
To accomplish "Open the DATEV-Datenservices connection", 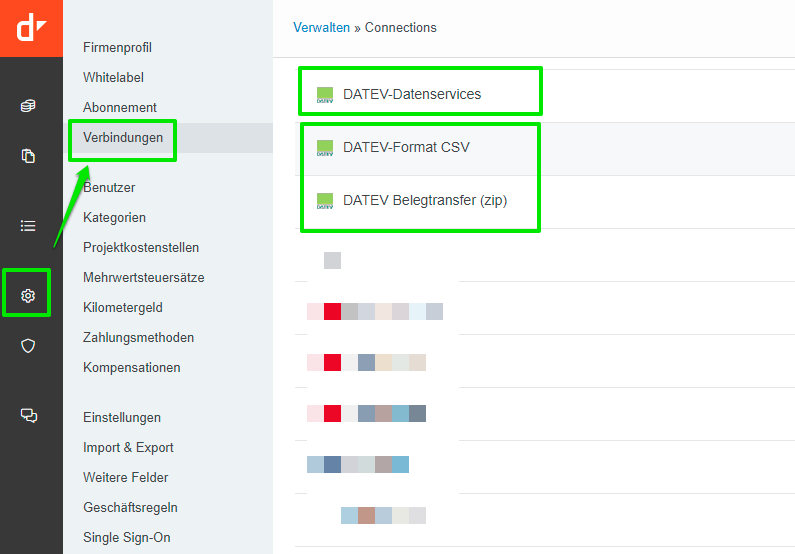I will point(411,94).
